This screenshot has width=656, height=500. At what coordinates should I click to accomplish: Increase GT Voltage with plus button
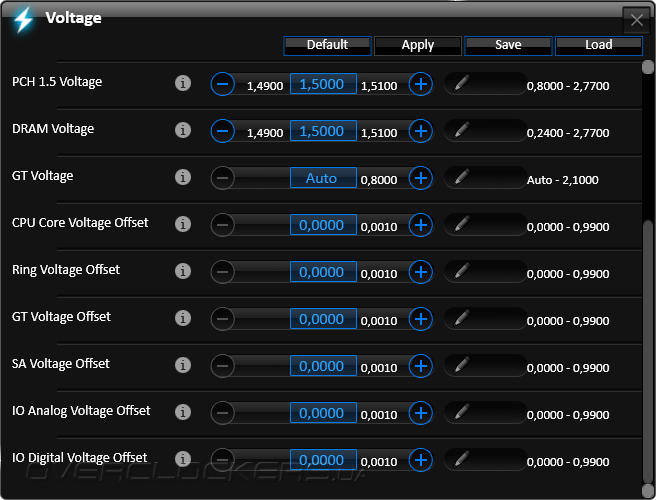tap(421, 178)
